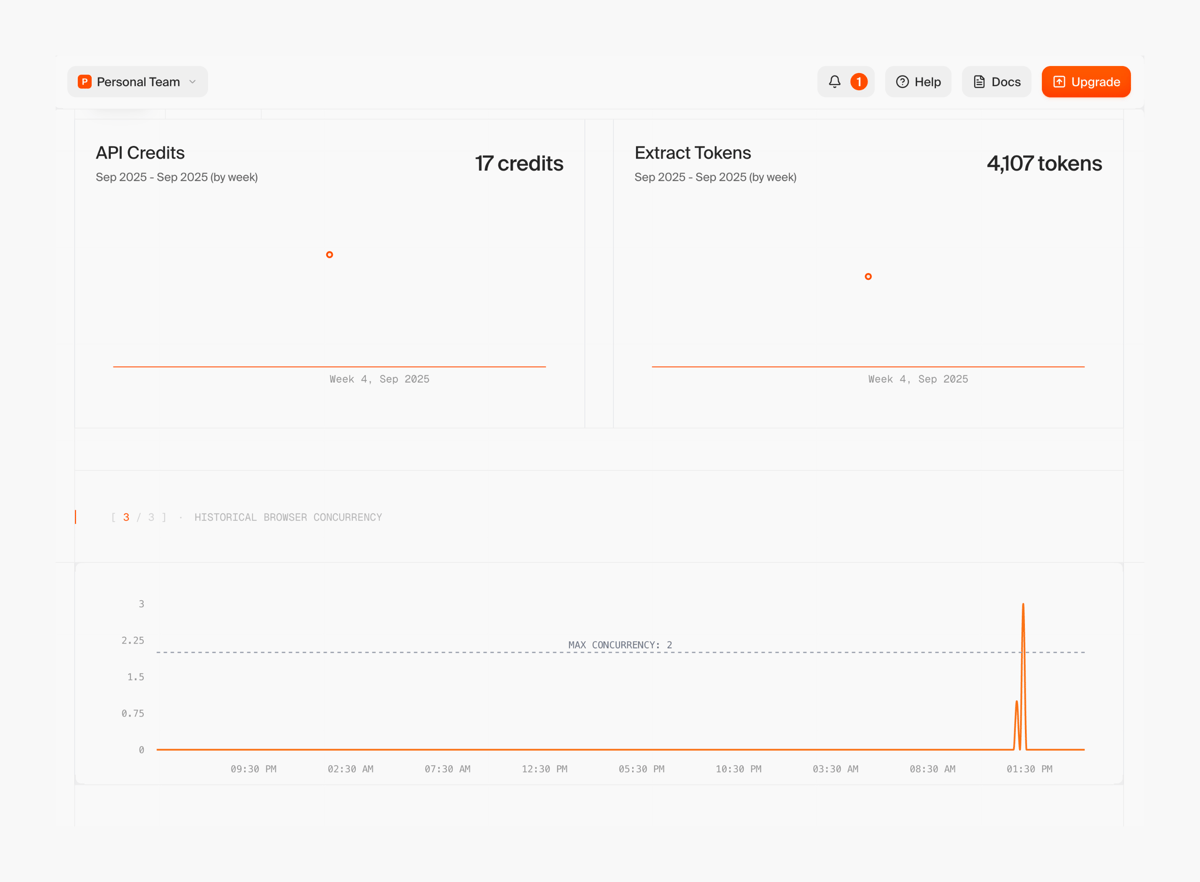Image resolution: width=1200 pixels, height=882 pixels.
Task: Expand the Personal Team dropdown
Action: [x=137, y=81]
